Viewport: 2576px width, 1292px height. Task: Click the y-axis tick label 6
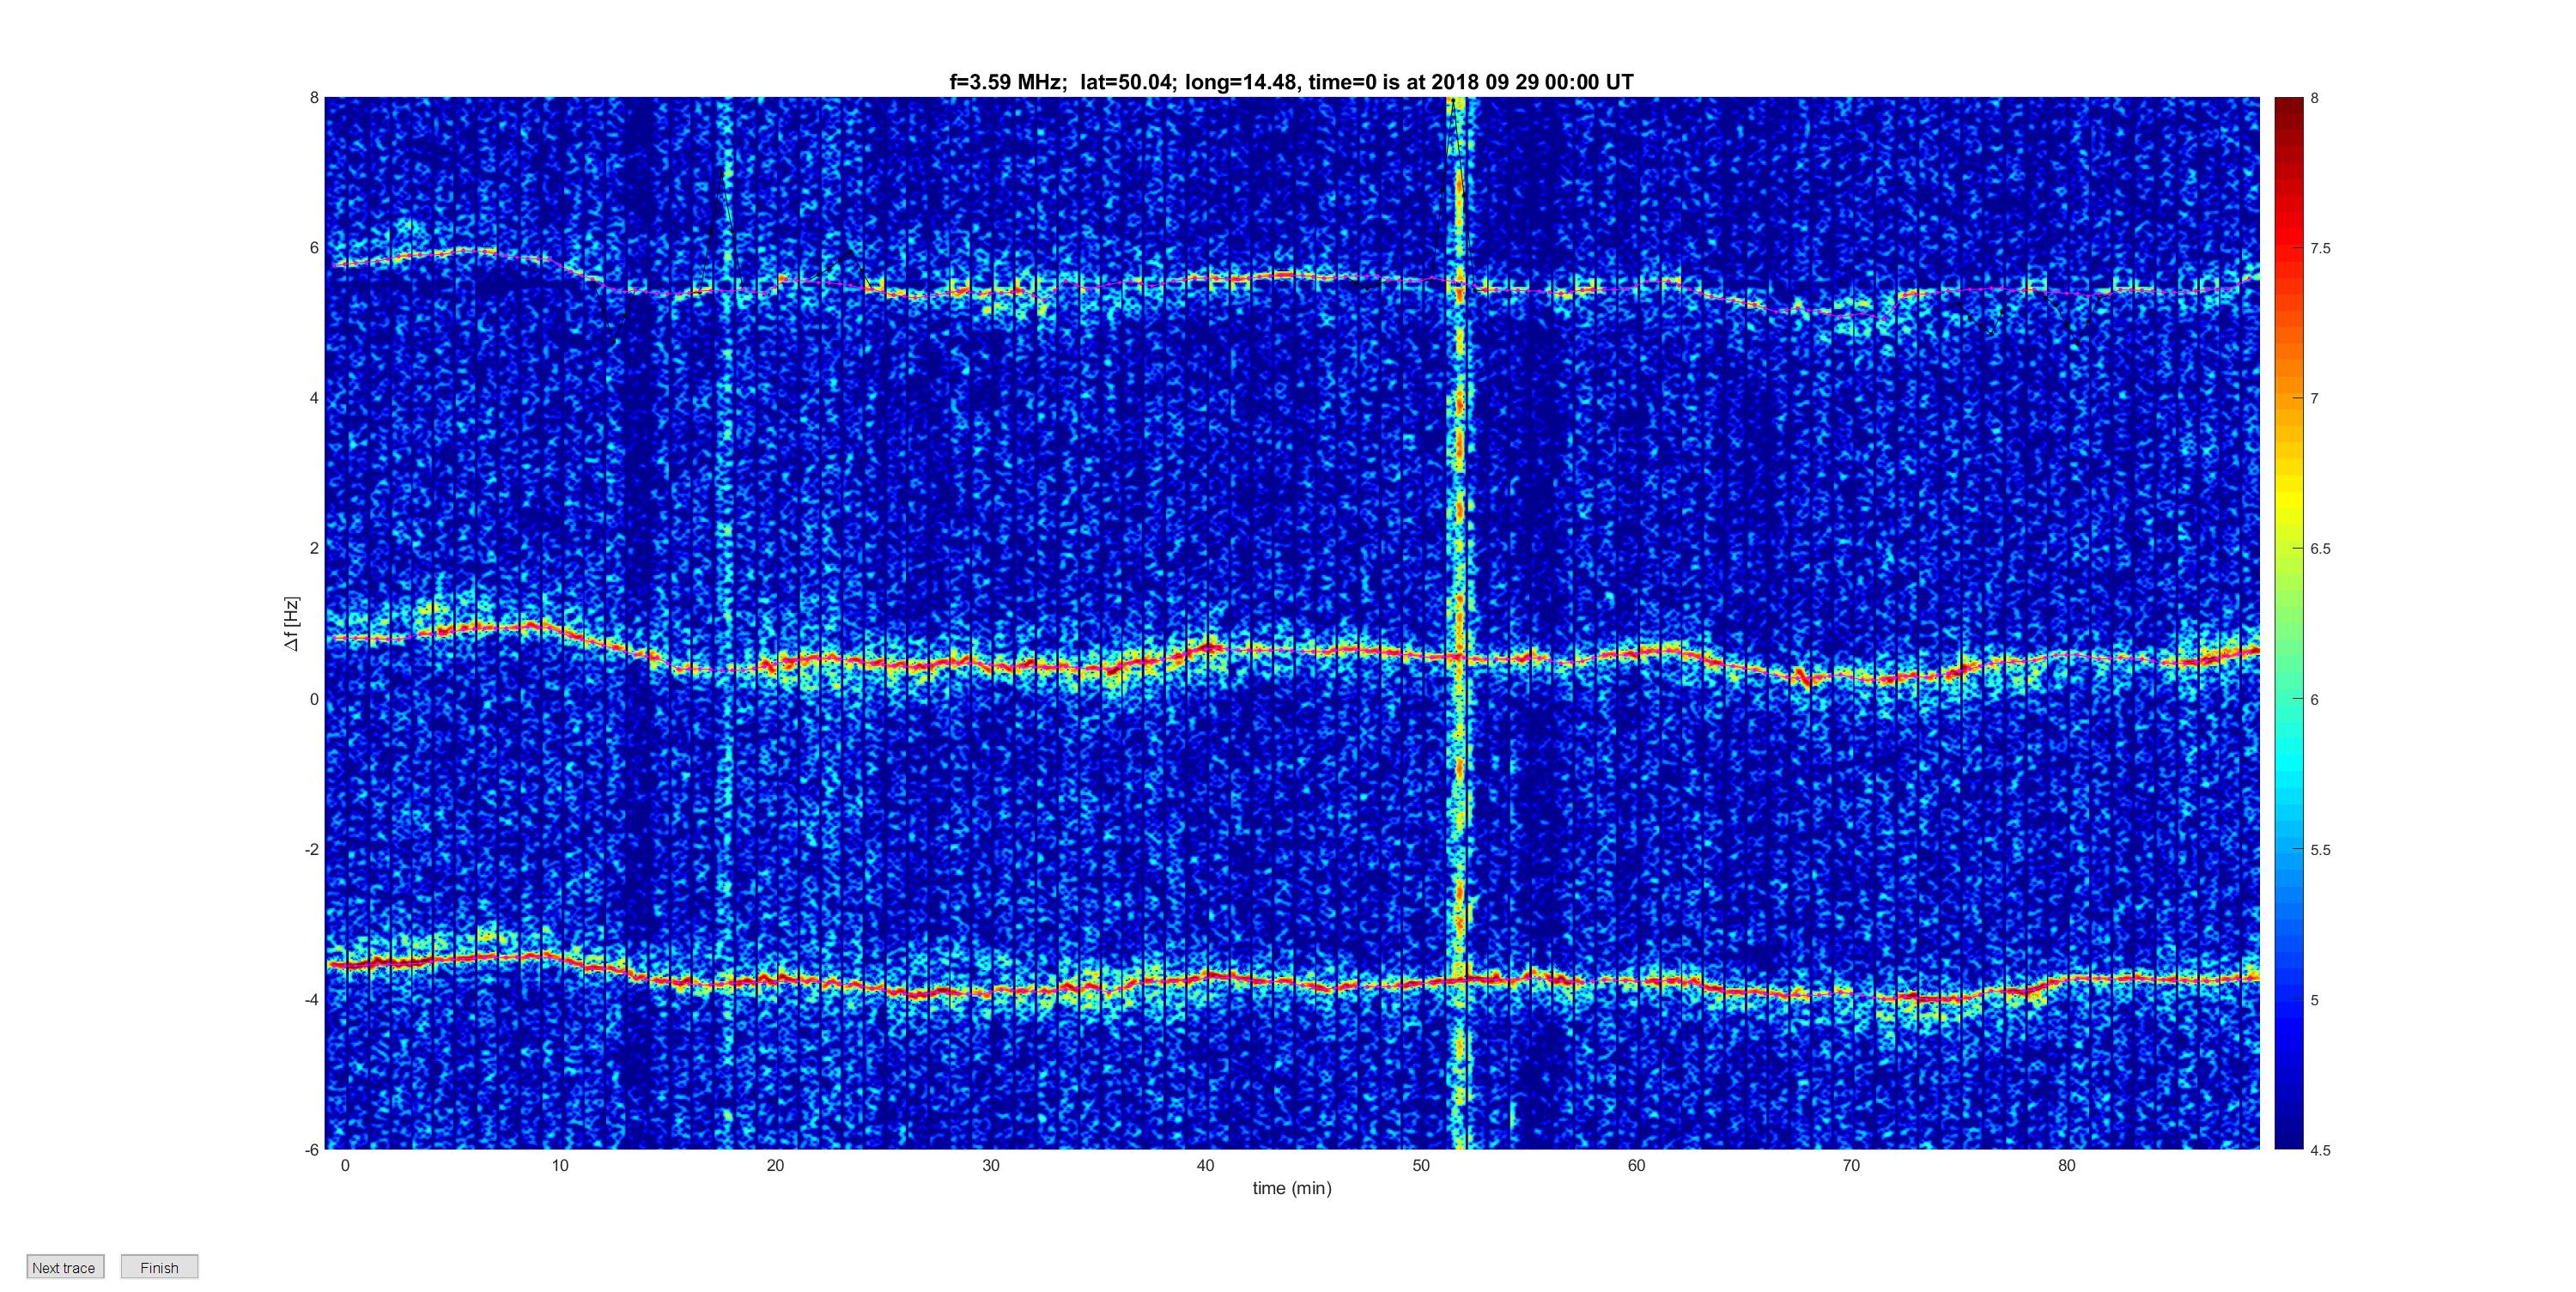[x=314, y=248]
